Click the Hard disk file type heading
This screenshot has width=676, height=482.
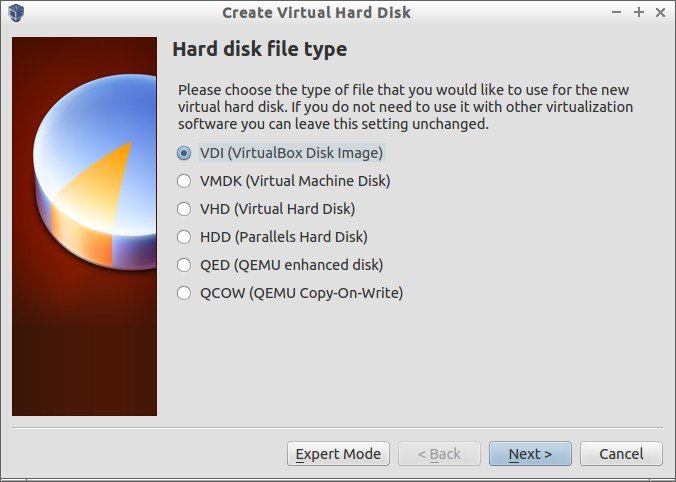tap(260, 49)
